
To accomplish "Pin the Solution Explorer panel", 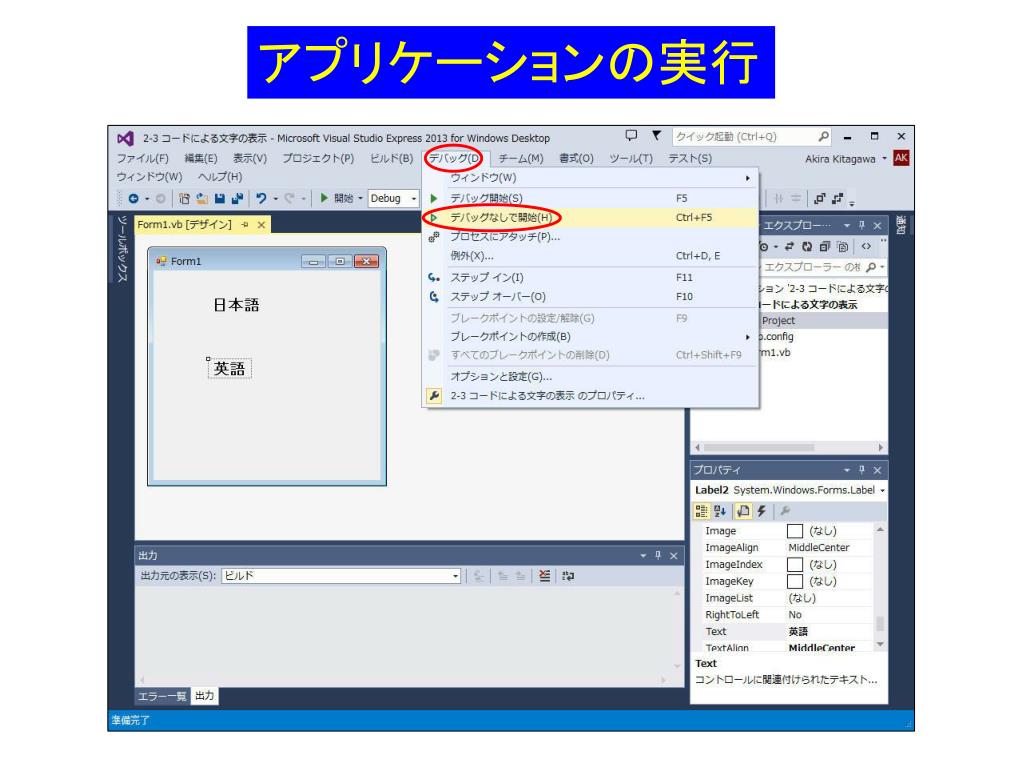I will (862, 225).
